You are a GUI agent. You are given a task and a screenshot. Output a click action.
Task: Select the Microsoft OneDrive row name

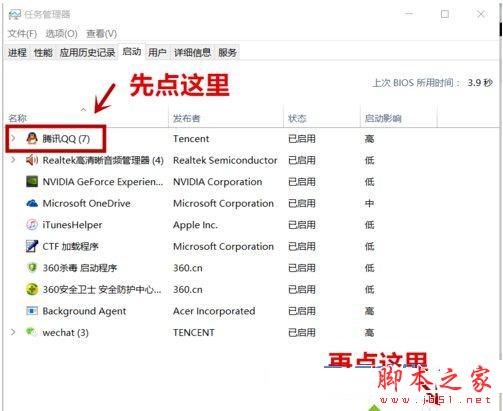[86, 203]
